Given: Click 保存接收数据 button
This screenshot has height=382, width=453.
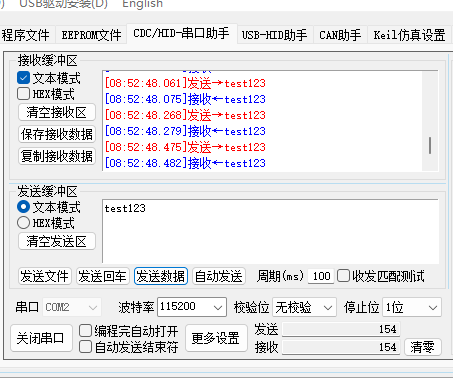Looking at the screenshot, I should tap(57, 134).
